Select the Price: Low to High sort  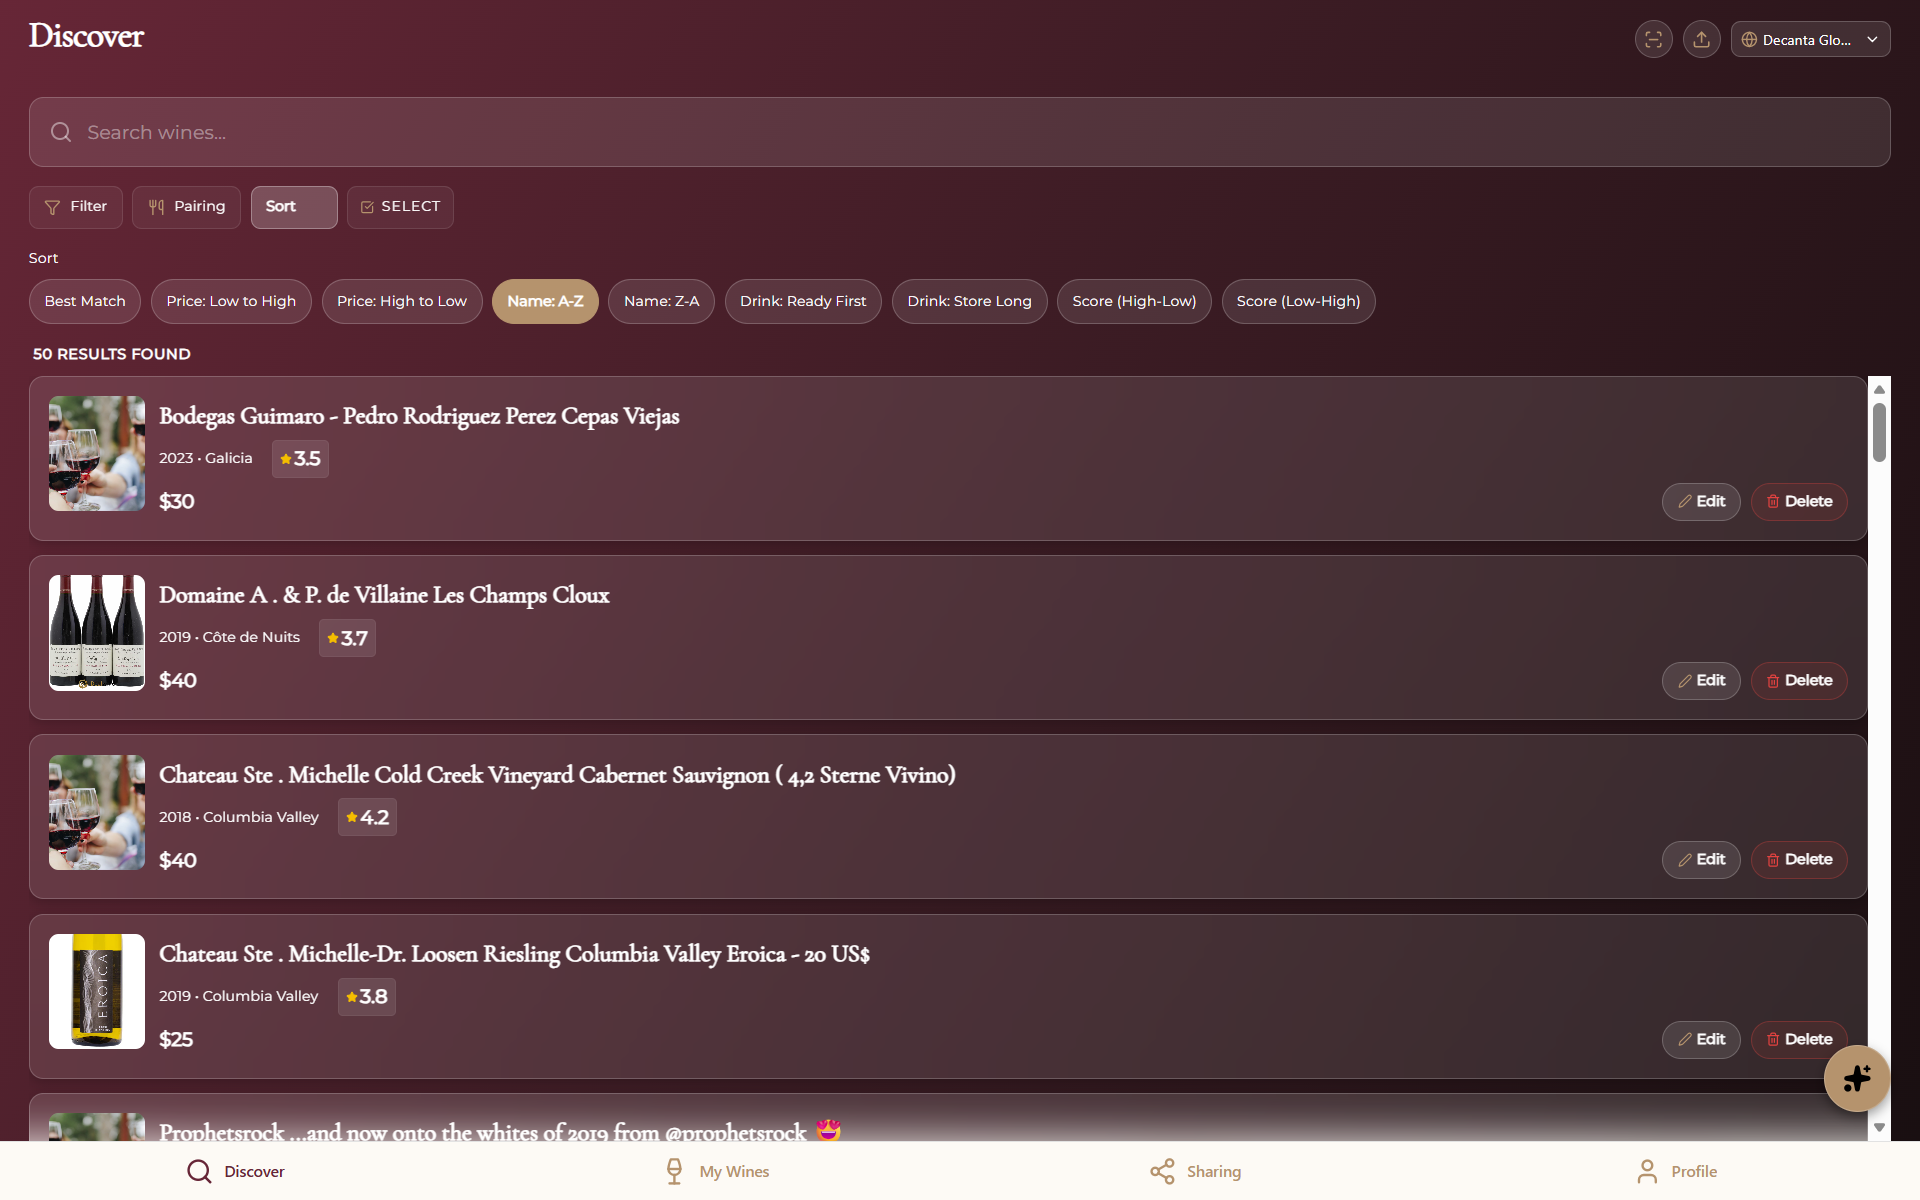click(x=231, y=301)
